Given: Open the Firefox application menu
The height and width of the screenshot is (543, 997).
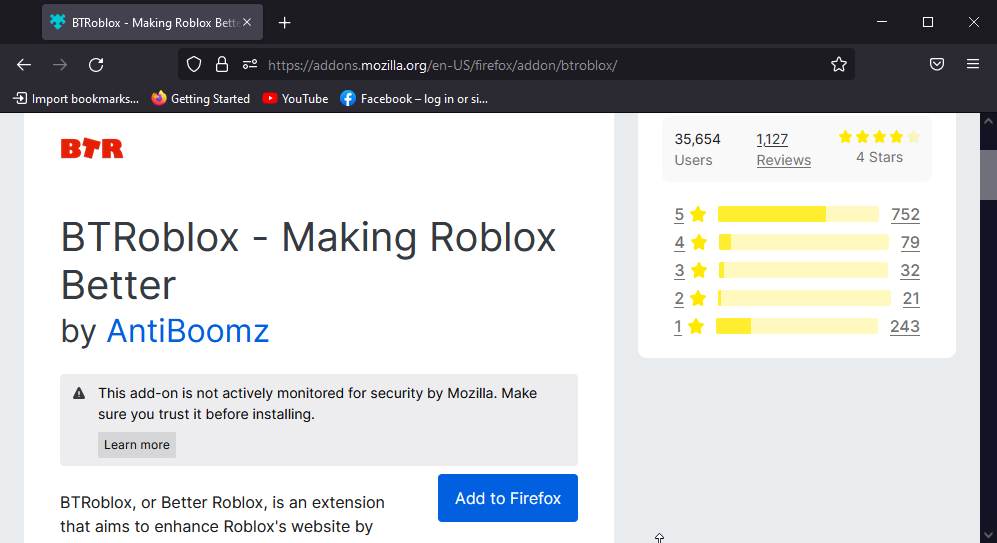Looking at the screenshot, I should pos(973,64).
